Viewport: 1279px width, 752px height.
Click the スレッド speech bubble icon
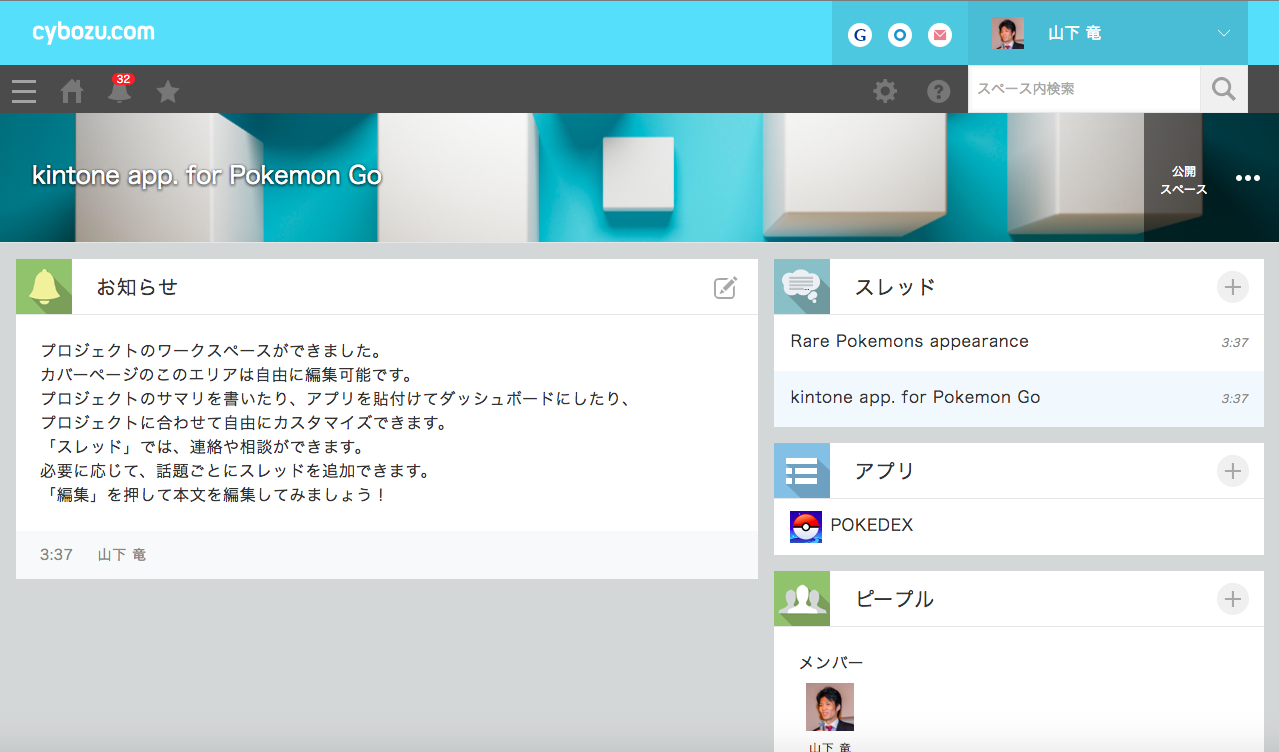[x=802, y=287]
